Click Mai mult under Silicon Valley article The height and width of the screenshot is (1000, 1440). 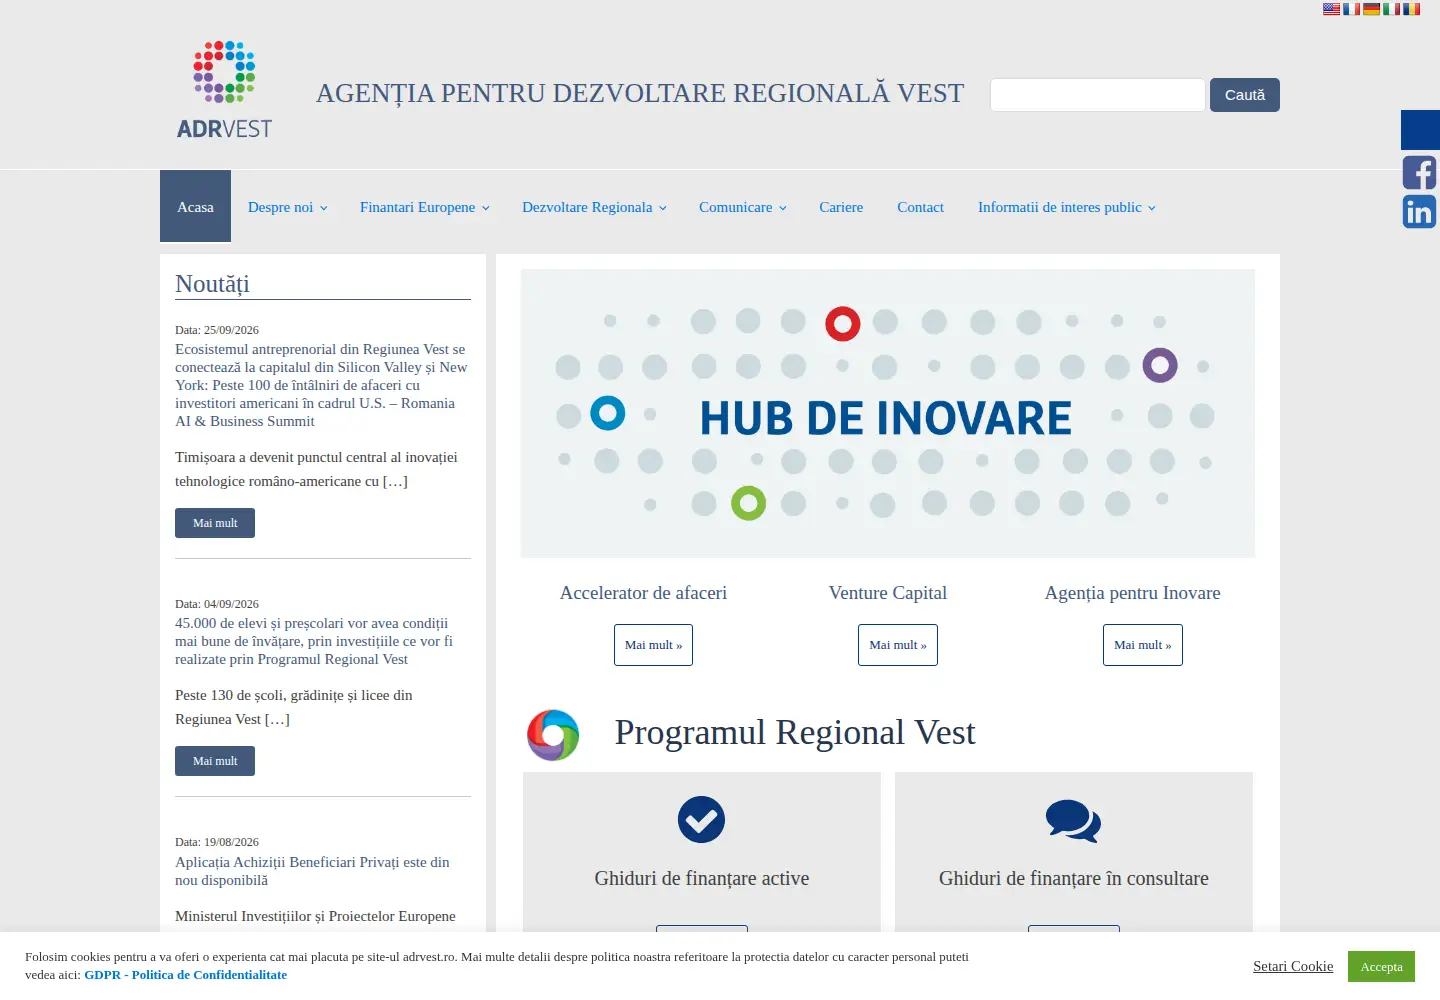[215, 523]
